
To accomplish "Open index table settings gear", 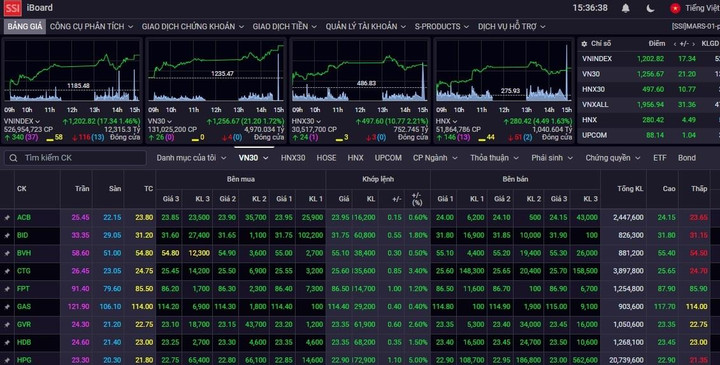I will pyautogui.click(x=584, y=44).
